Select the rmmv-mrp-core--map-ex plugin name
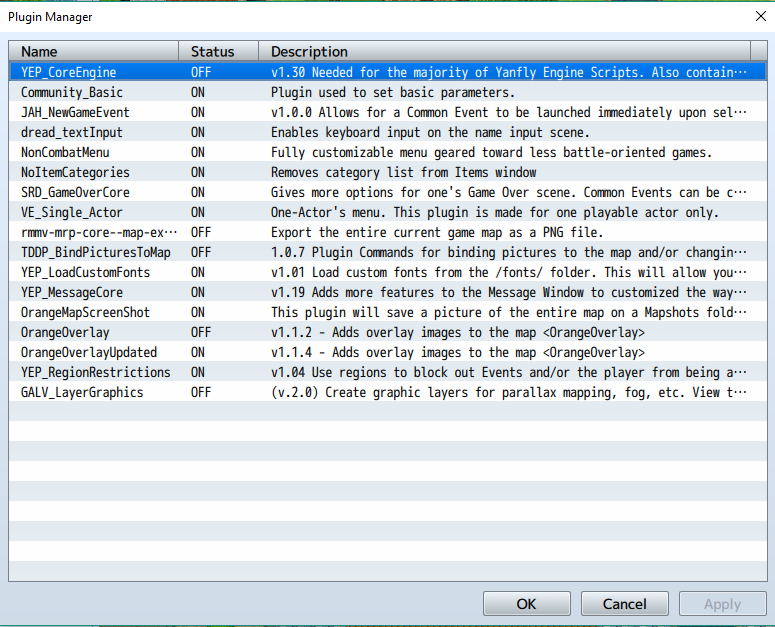This screenshot has width=775, height=627. pyautogui.click(x=99, y=232)
